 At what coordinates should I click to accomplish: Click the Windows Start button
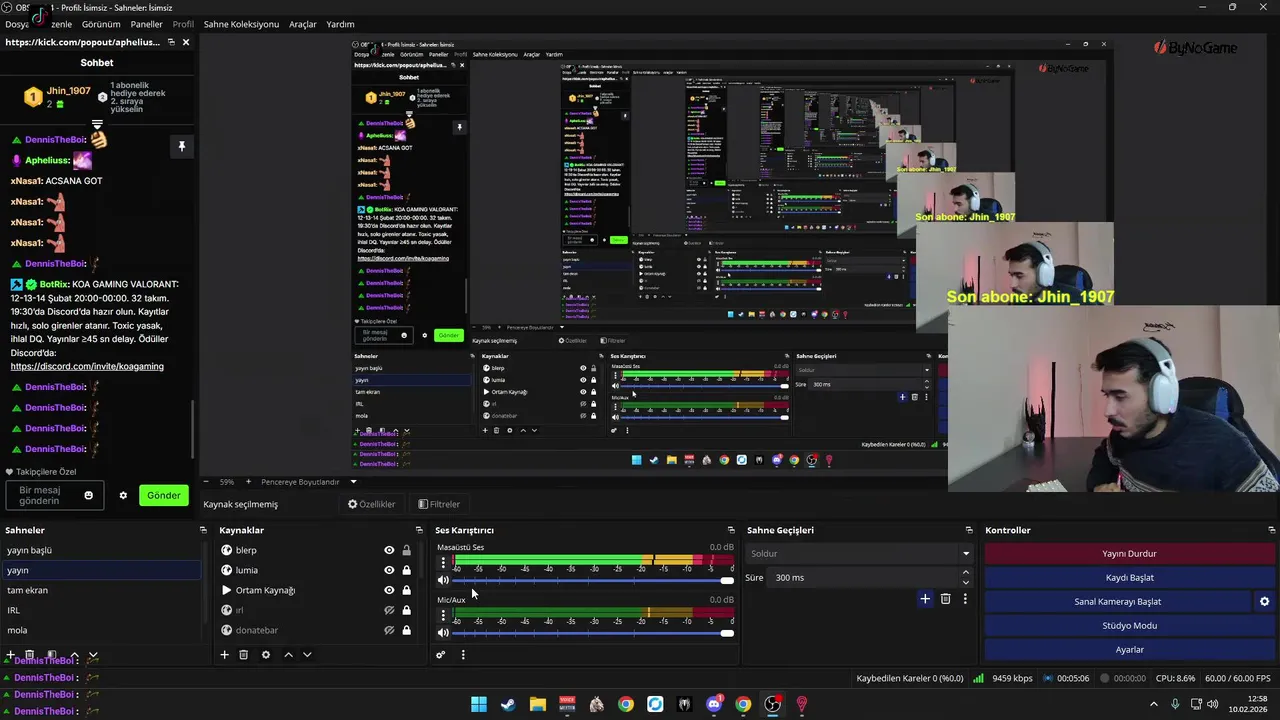(x=479, y=704)
